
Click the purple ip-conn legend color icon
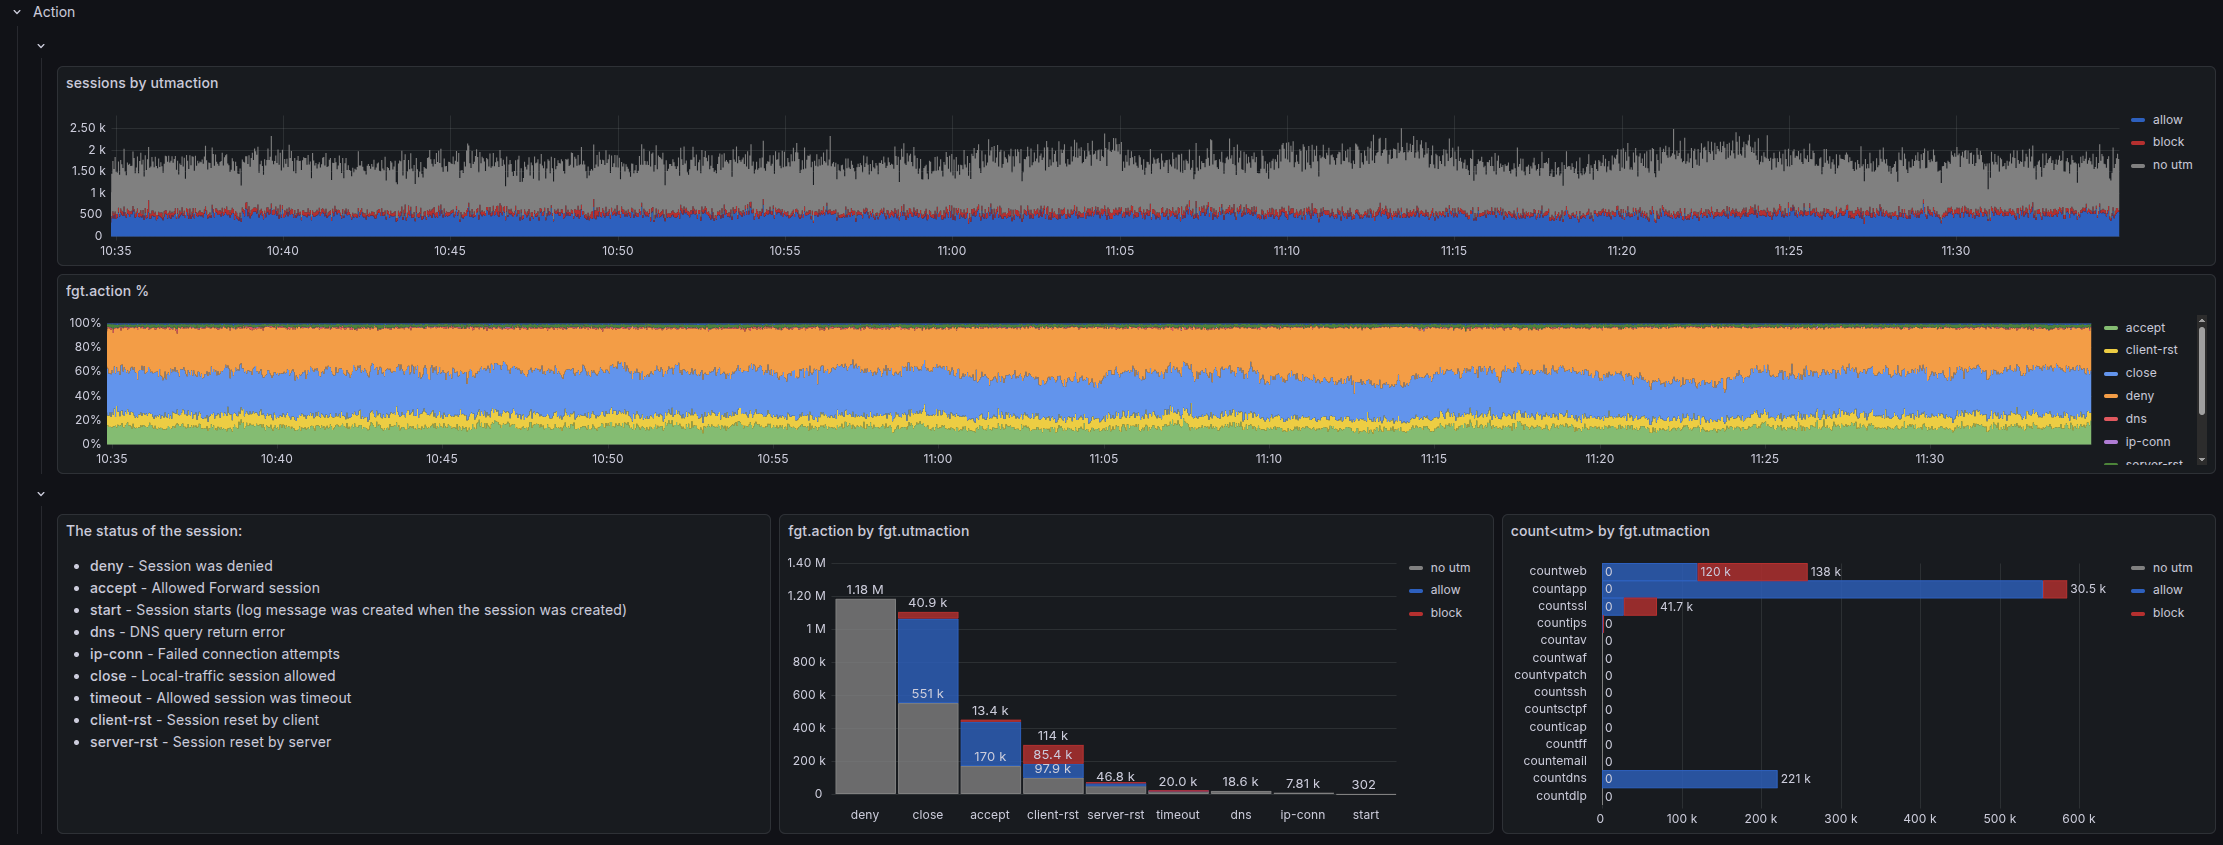point(2111,442)
